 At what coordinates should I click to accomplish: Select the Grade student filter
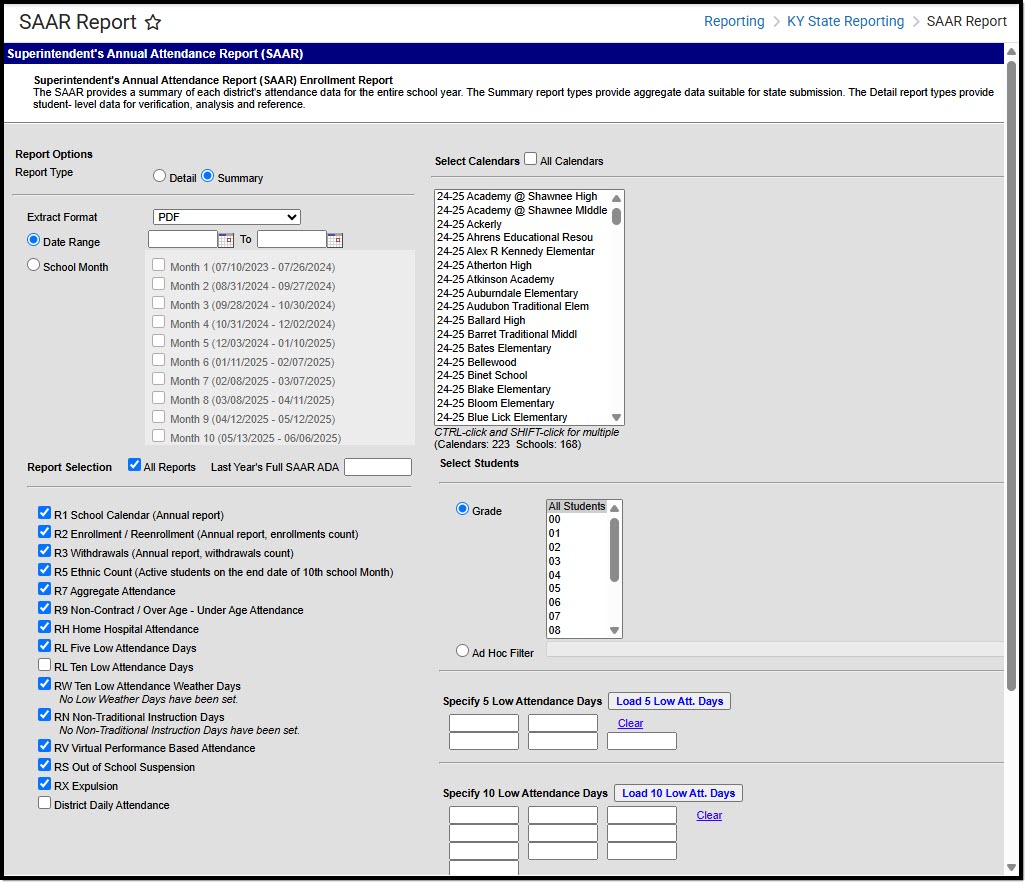[462, 509]
